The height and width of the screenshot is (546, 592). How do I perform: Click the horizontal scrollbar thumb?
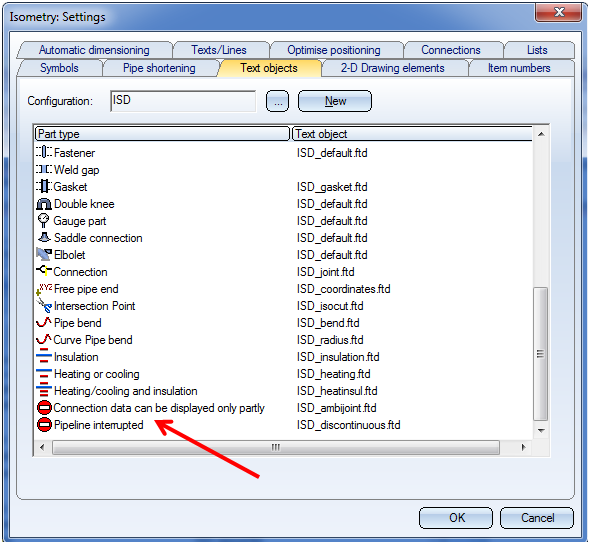pyautogui.click(x=276, y=447)
